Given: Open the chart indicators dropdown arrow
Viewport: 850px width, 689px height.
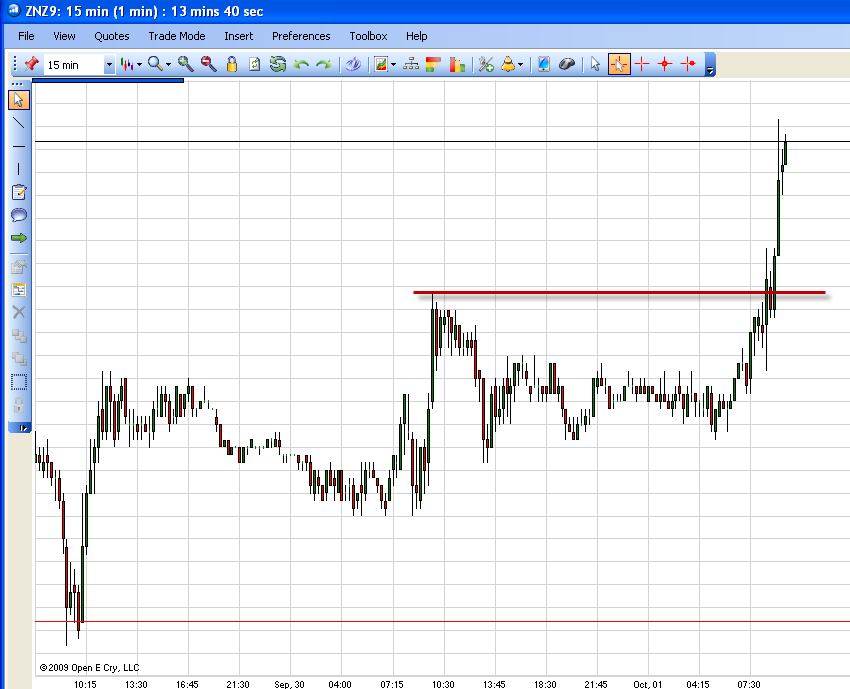Looking at the screenshot, I should (x=394, y=65).
